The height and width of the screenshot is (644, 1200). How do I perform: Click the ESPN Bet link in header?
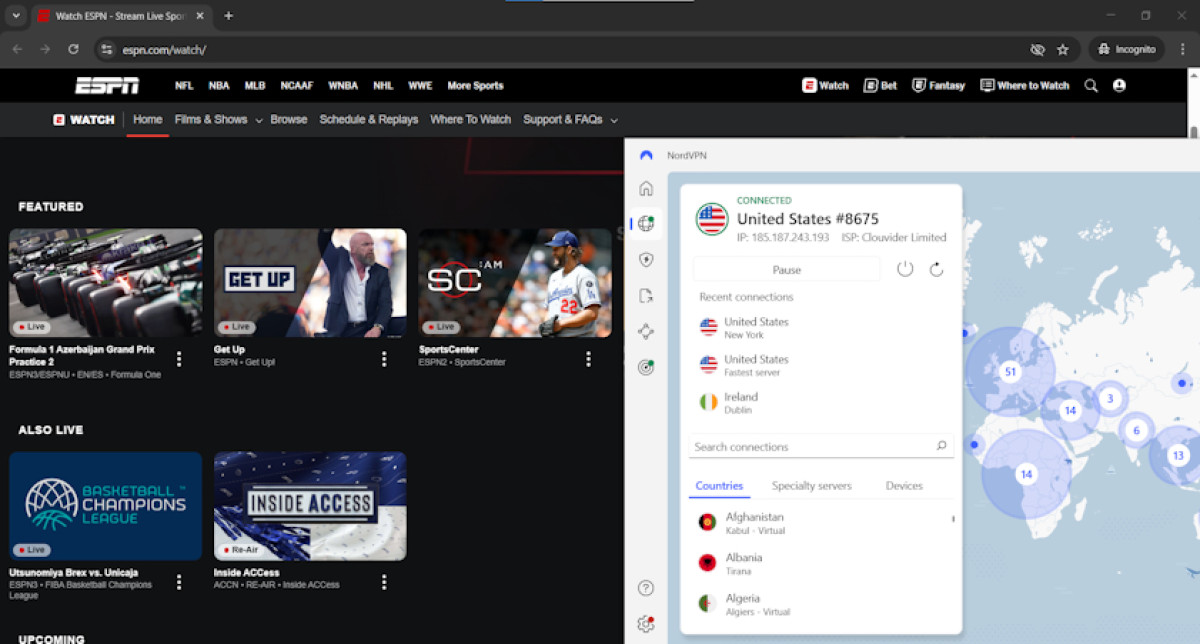[880, 86]
